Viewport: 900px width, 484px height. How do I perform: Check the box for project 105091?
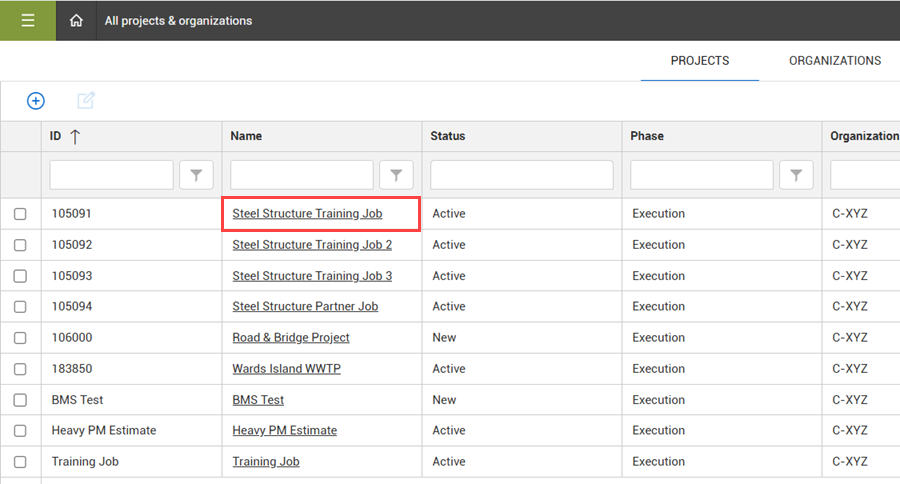click(20, 214)
